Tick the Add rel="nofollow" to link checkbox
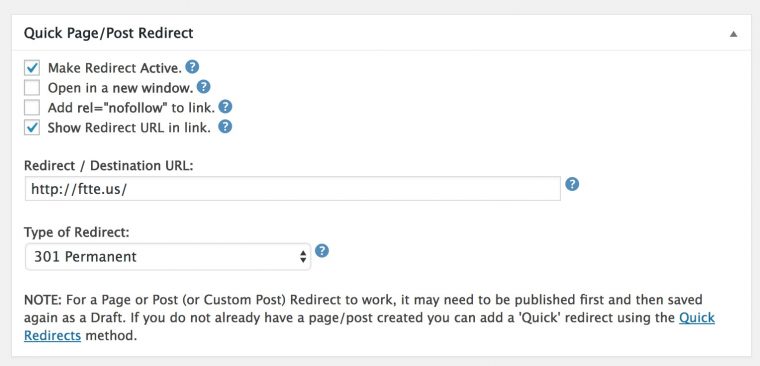760x366 pixels. (32, 108)
